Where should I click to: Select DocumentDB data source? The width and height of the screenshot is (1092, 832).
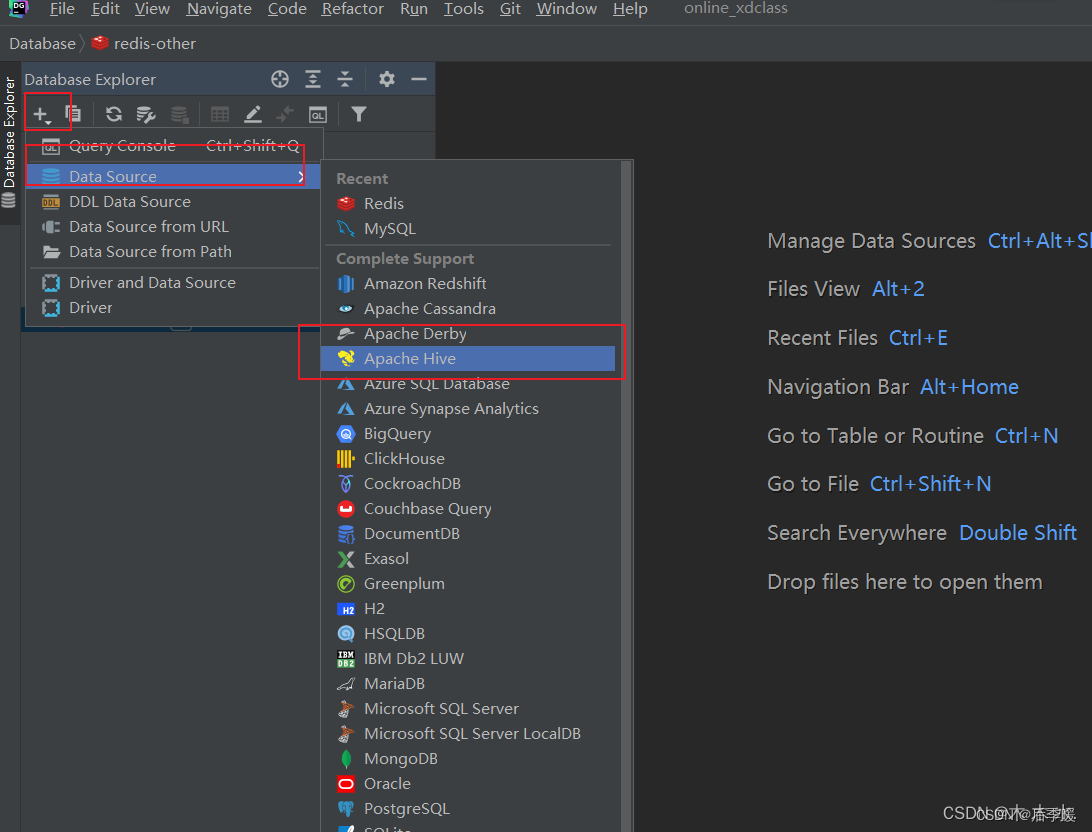tap(468, 534)
